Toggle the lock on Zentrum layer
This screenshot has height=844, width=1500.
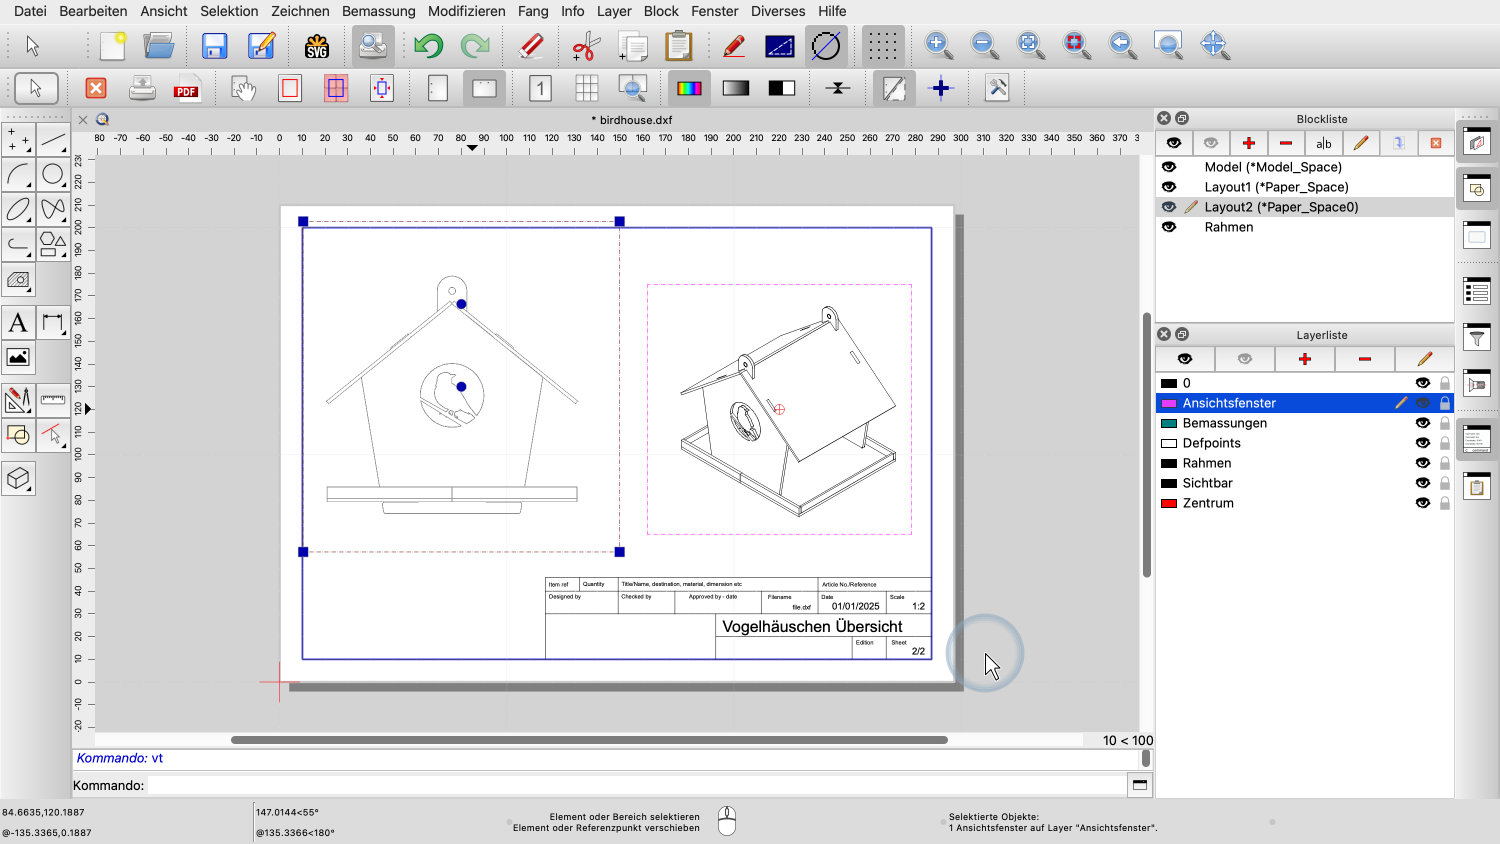pyautogui.click(x=1445, y=503)
